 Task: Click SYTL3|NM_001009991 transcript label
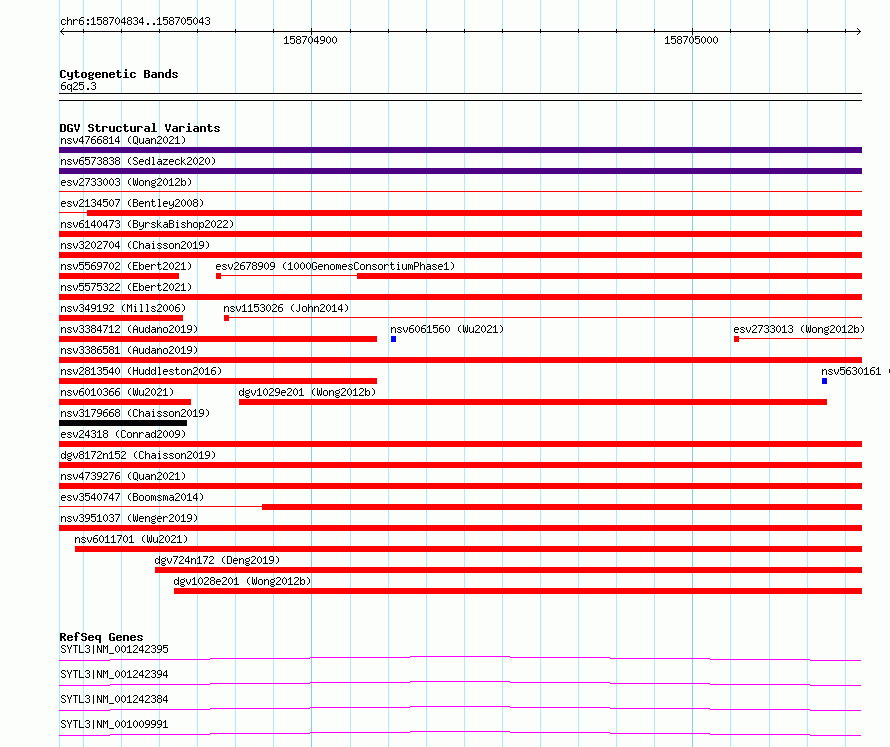(x=114, y=724)
